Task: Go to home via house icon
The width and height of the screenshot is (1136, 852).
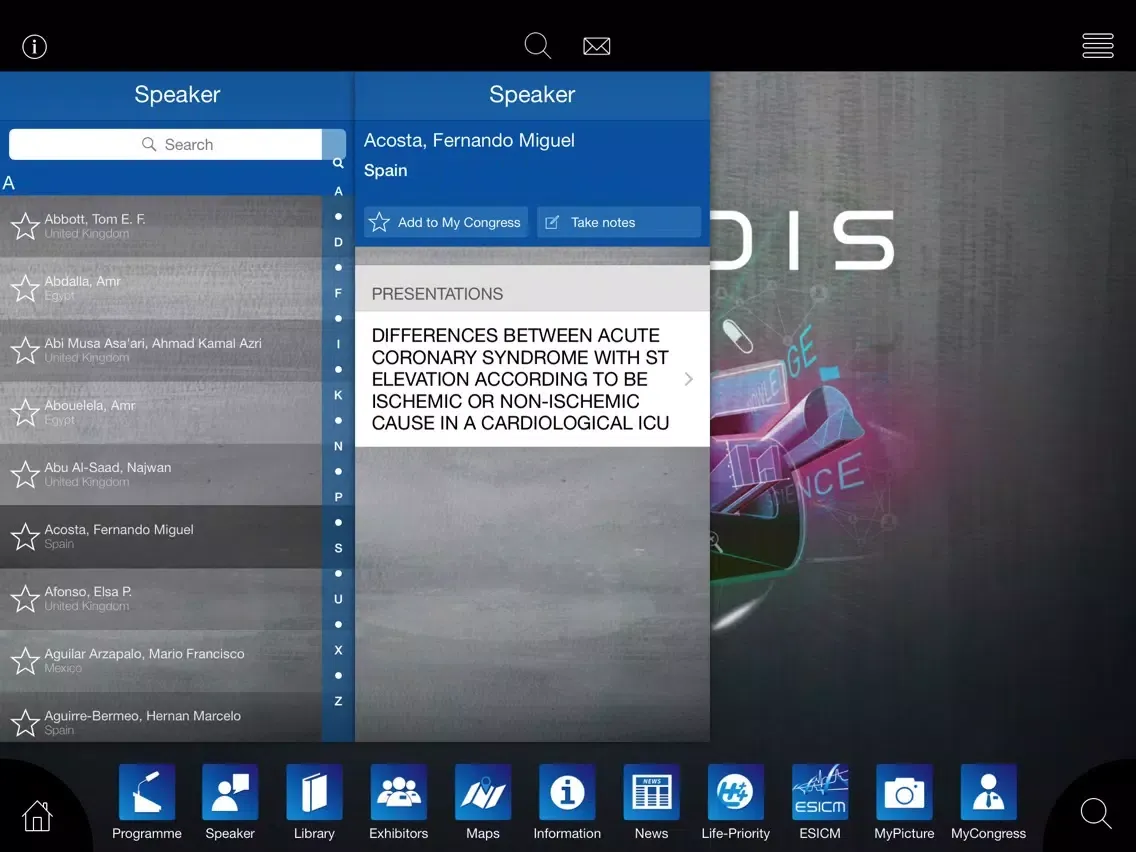Action: point(37,816)
